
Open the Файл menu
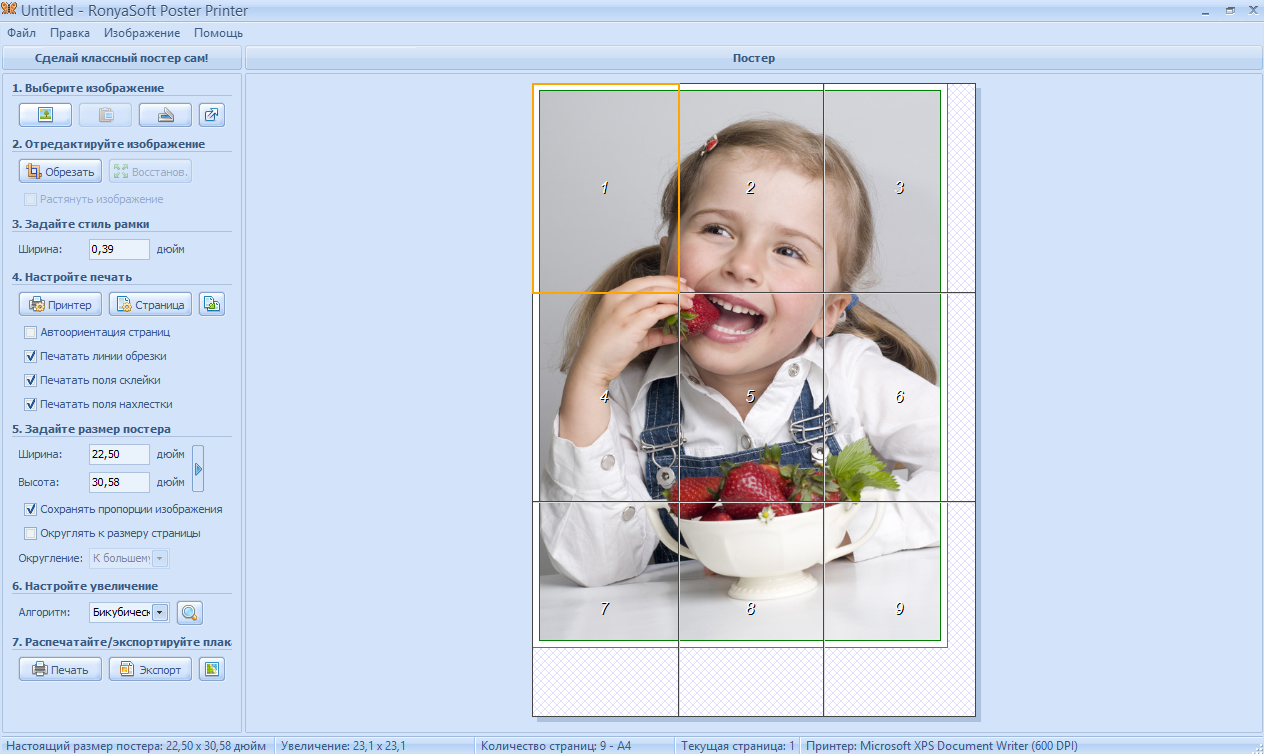21,33
